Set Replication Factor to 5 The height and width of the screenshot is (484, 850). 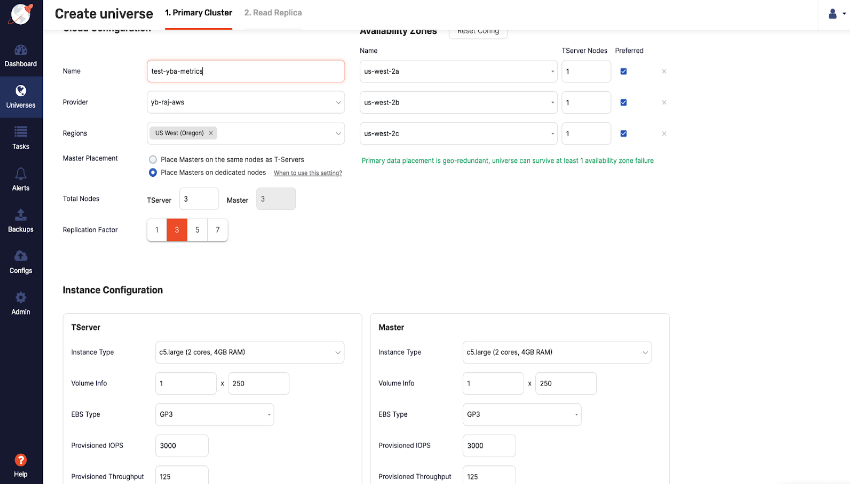point(197,230)
